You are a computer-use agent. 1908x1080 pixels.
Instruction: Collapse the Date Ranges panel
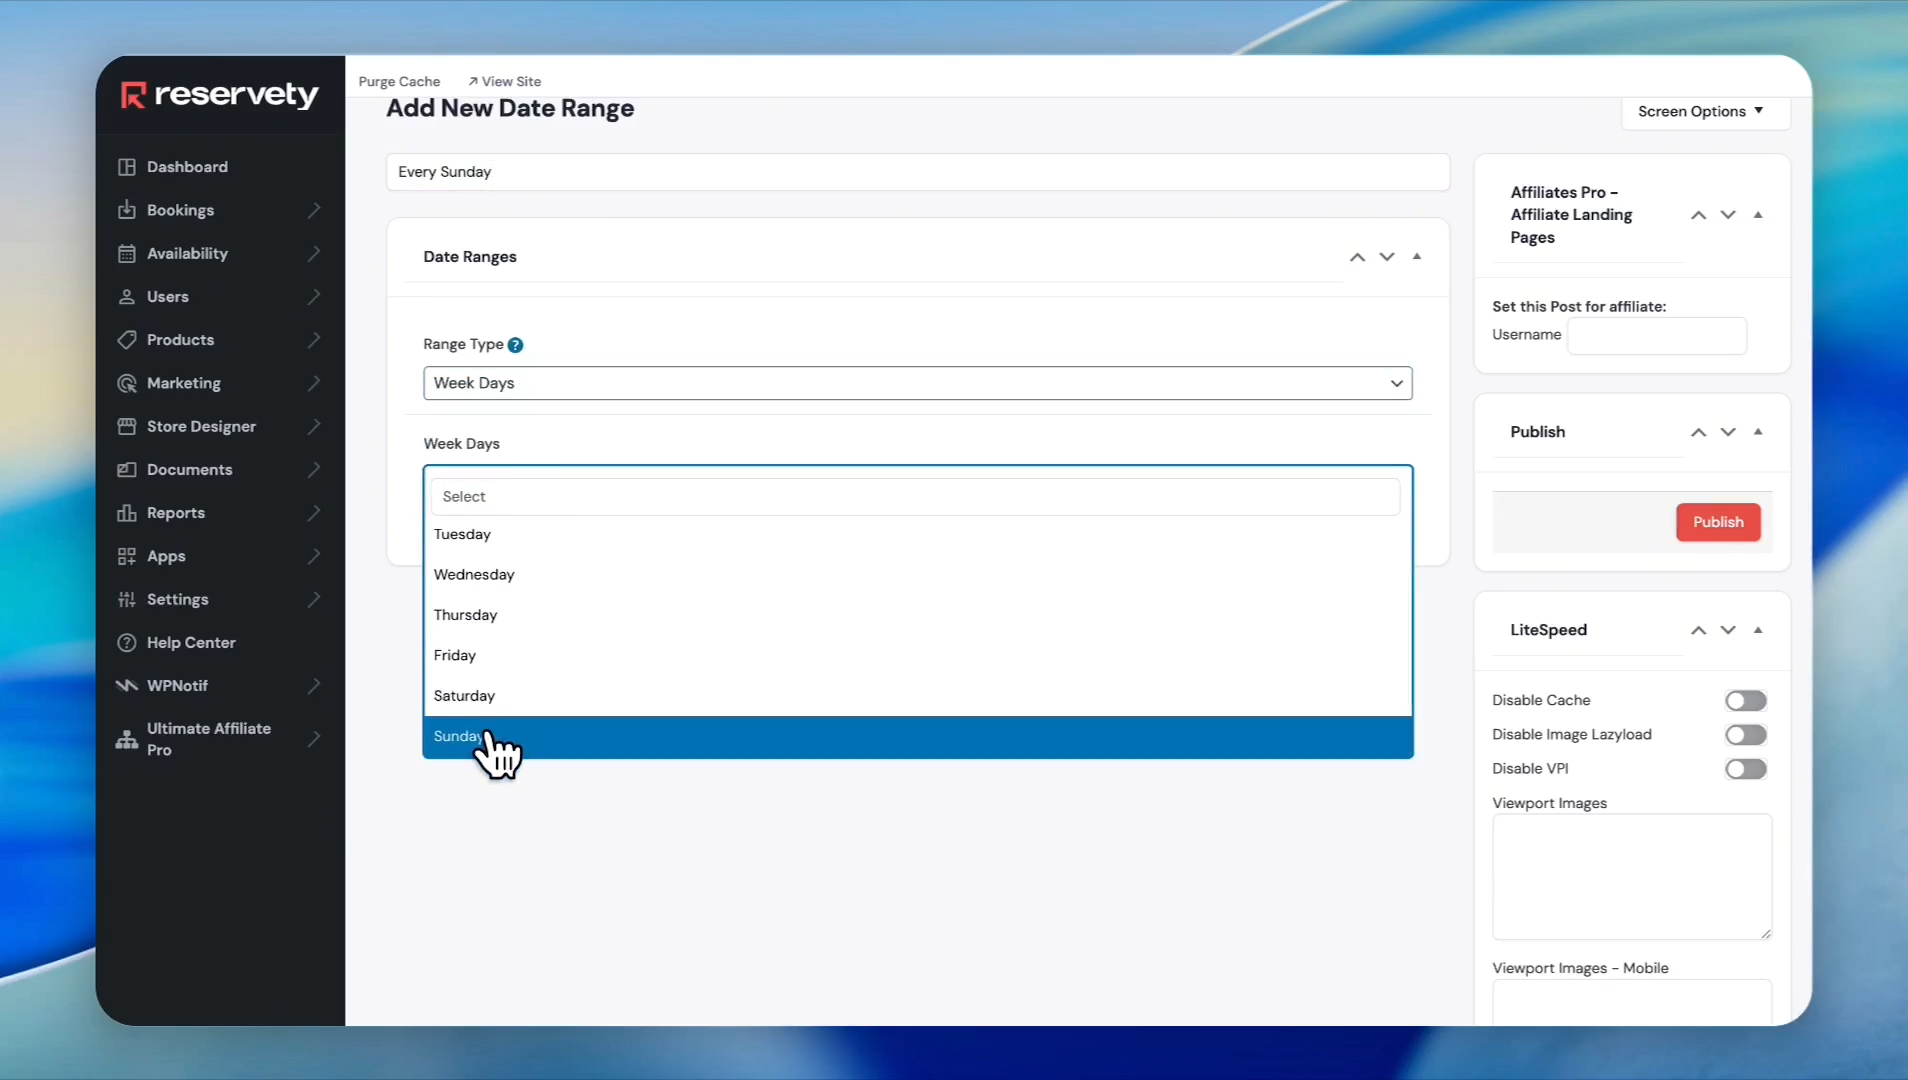[x=1416, y=257]
